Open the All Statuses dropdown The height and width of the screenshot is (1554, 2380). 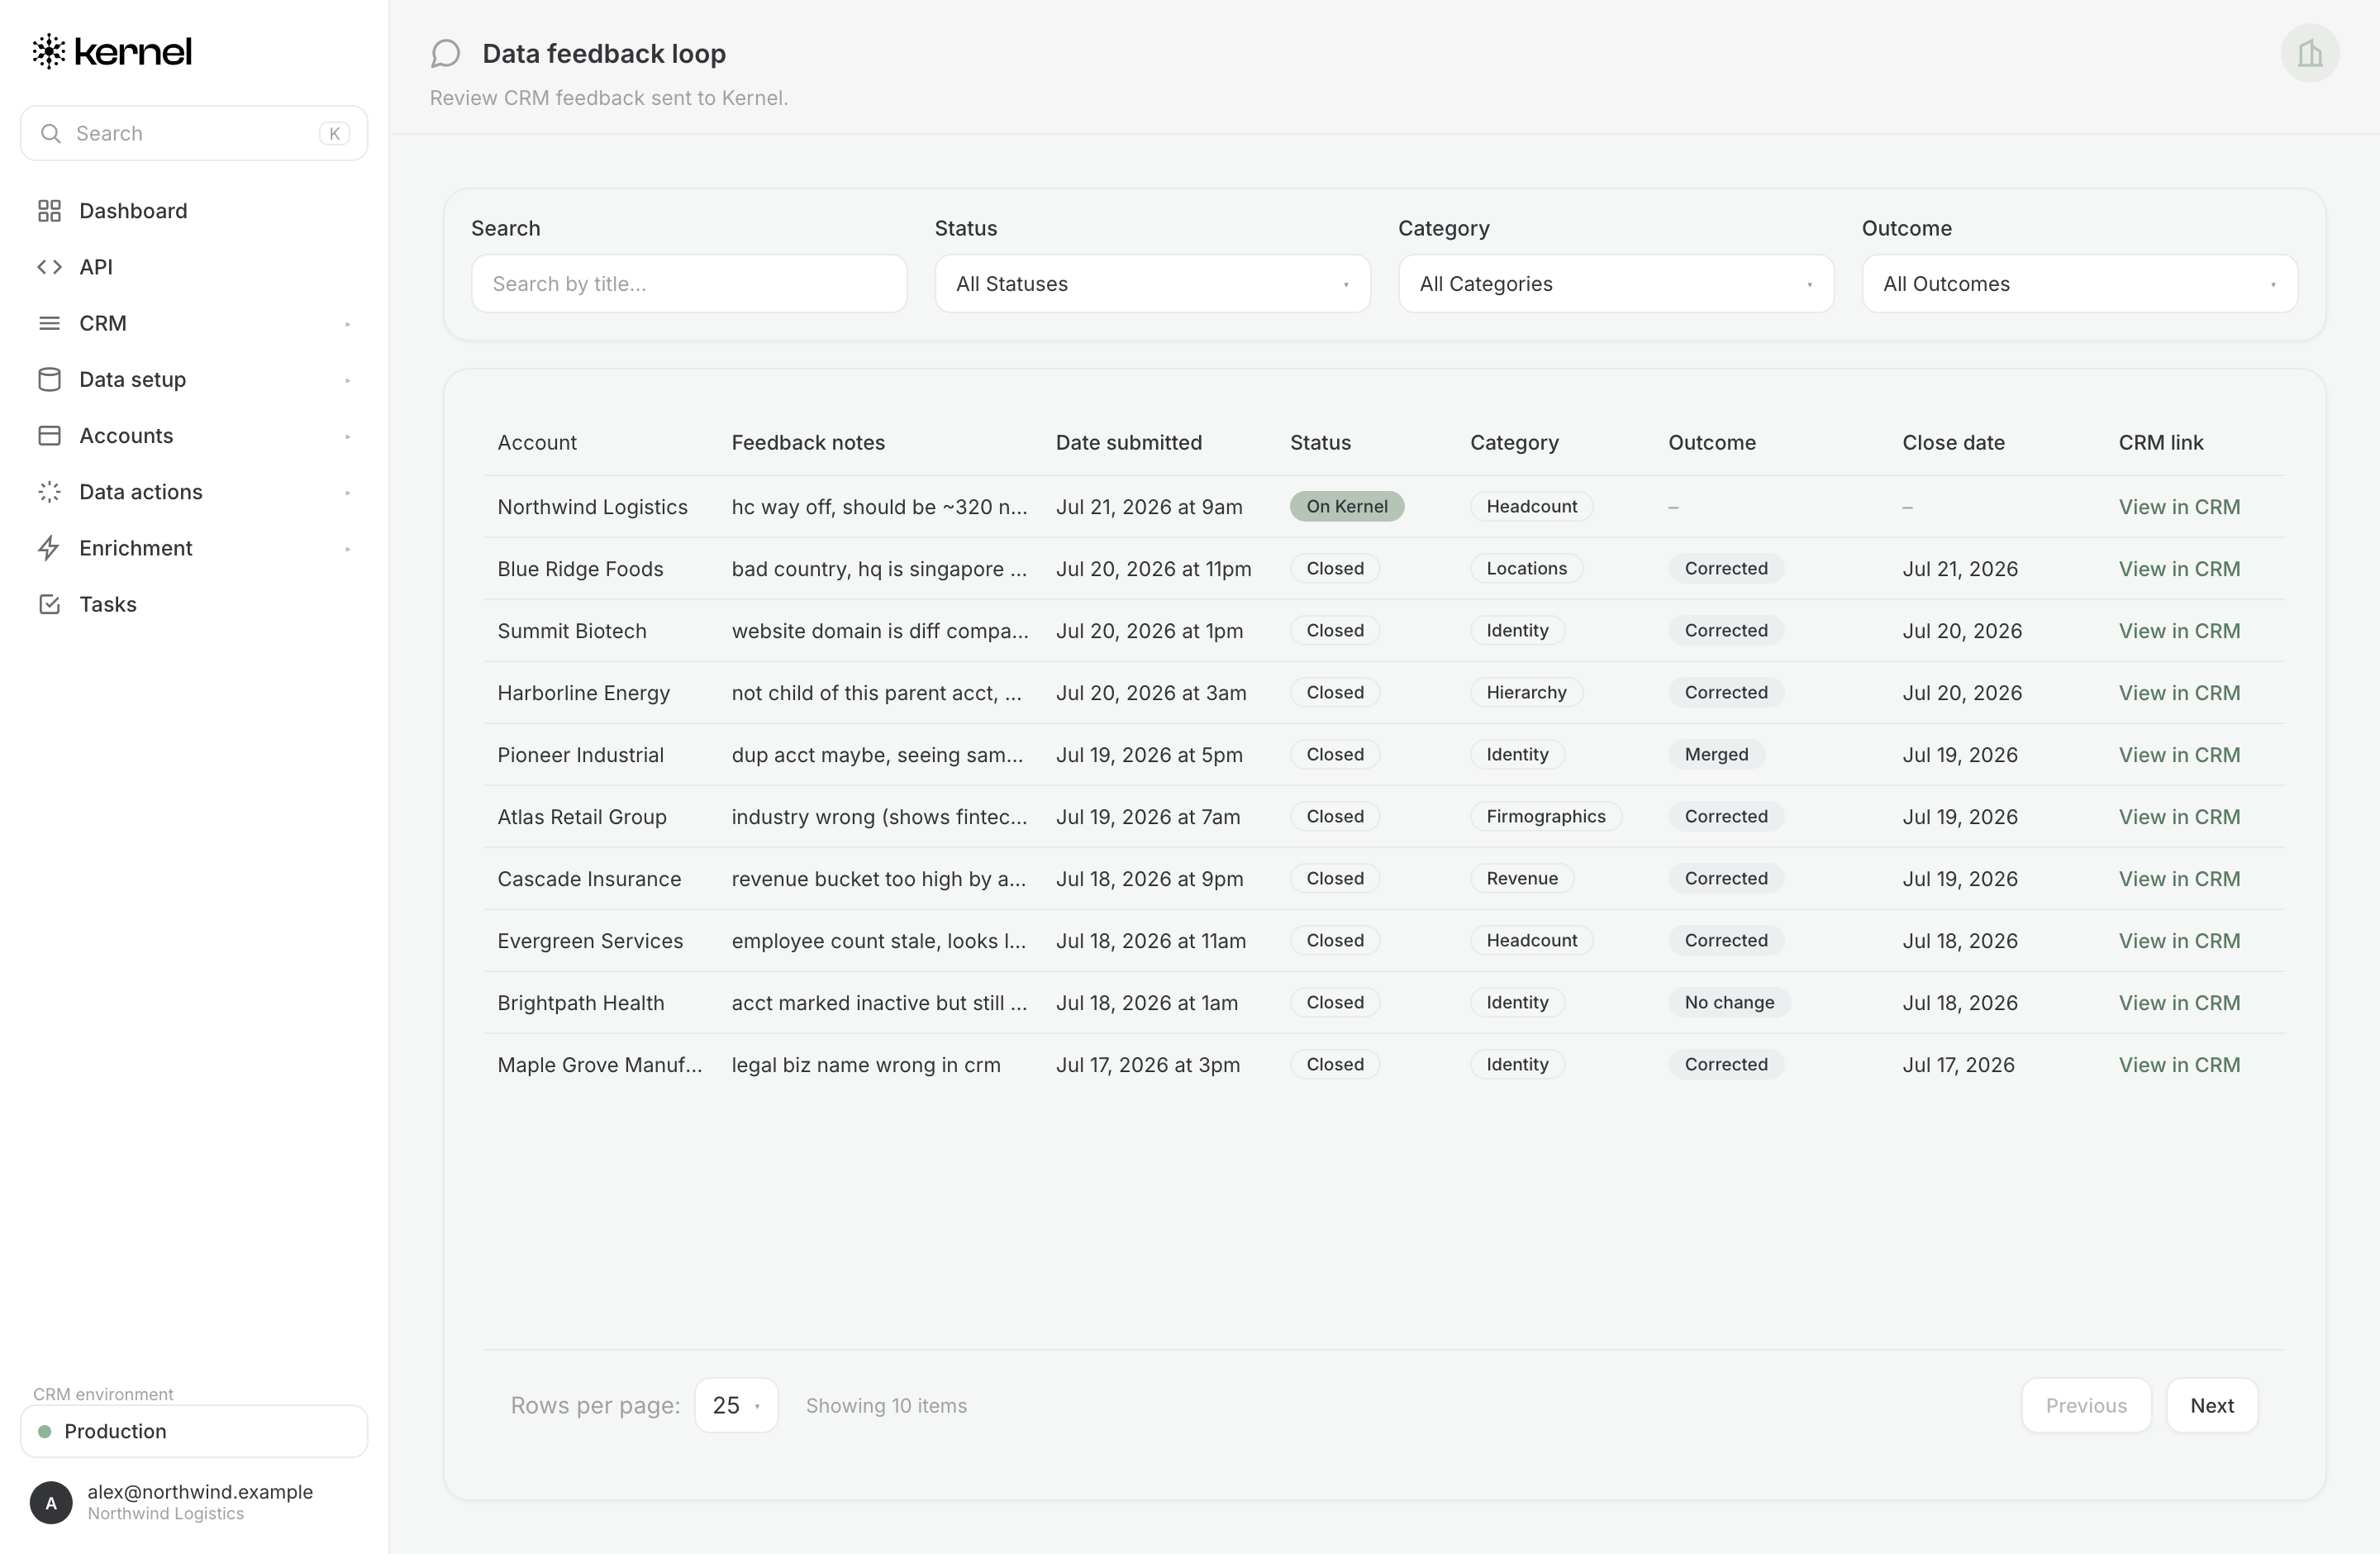[x=1152, y=284]
